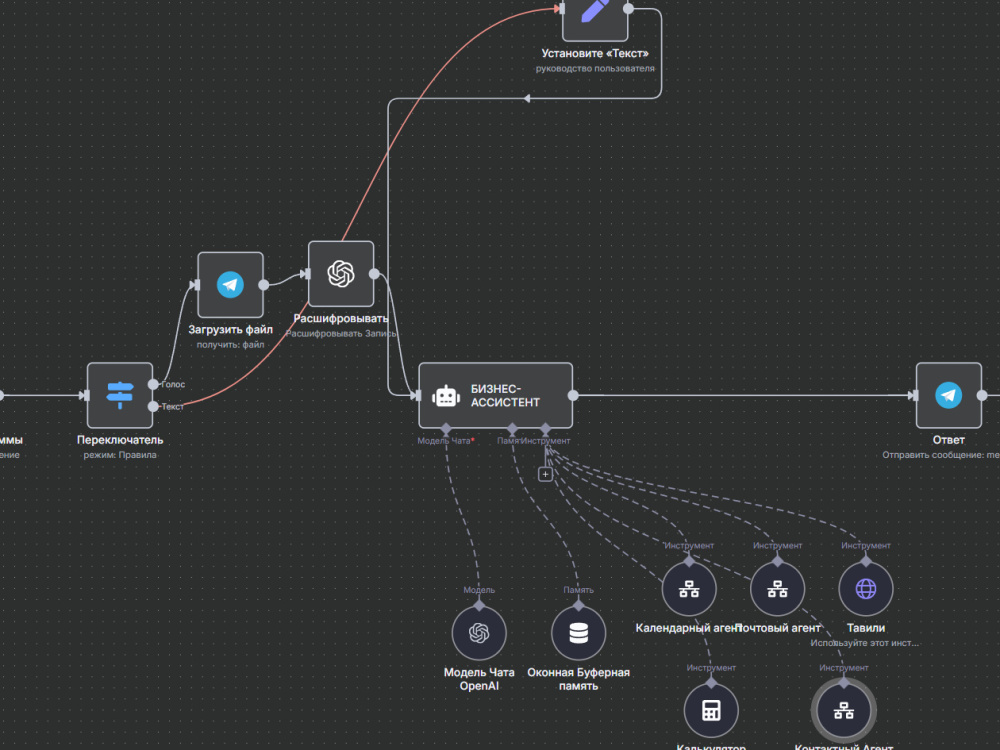Select the Переключатель switch node icon
The image size is (1000, 750).
[120, 395]
